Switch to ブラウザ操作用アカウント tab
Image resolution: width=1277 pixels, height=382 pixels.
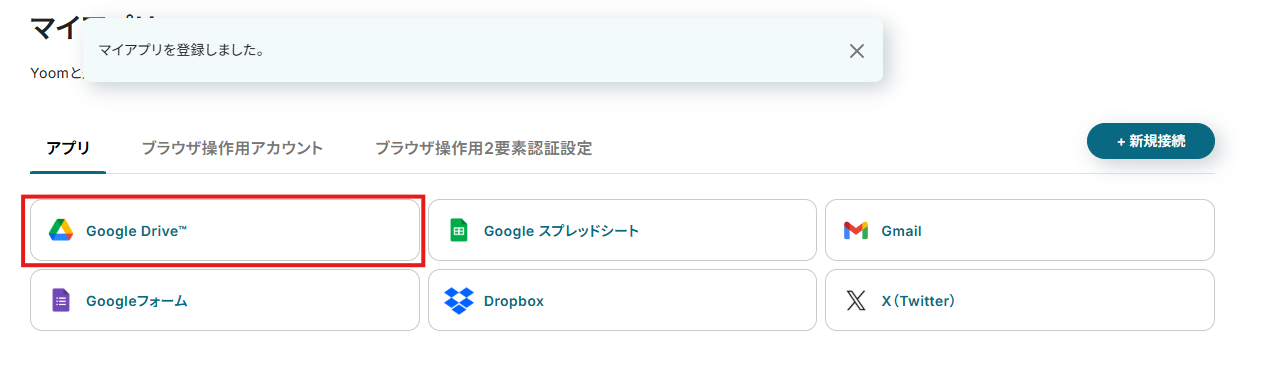232,148
